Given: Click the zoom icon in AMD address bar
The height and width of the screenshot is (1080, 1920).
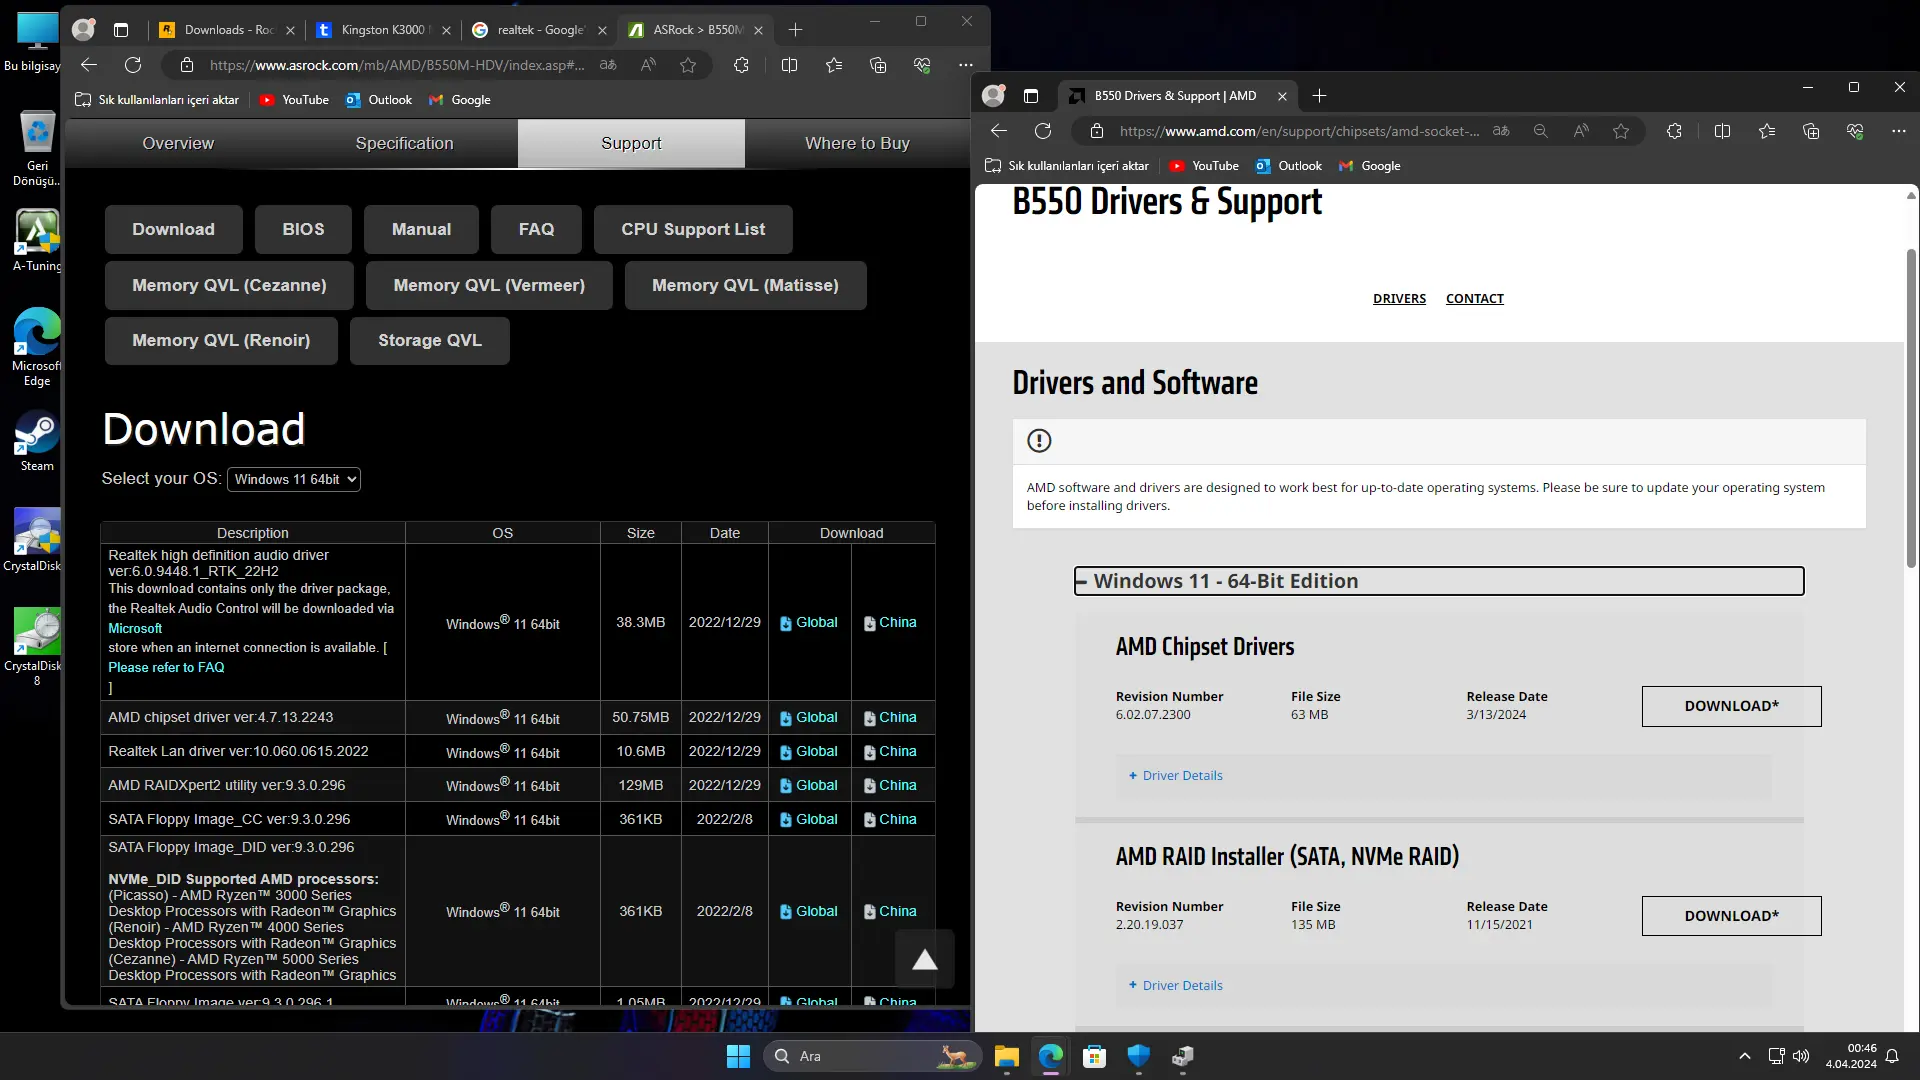Looking at the screenshot, I should coord(1541,131).
